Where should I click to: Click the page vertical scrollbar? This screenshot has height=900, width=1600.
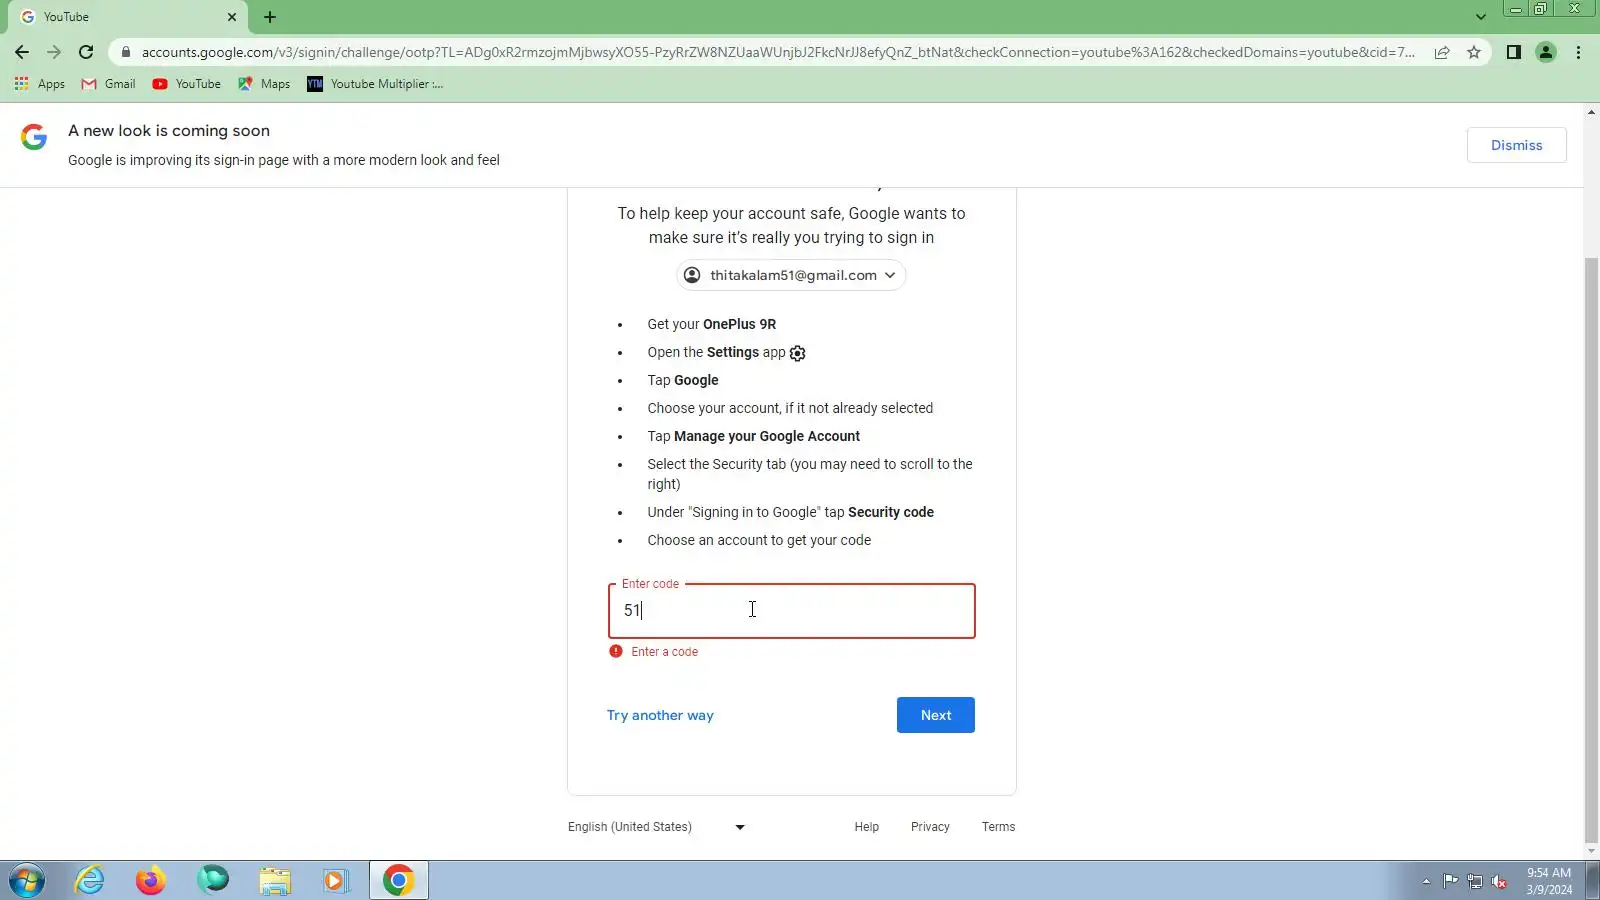tap(1591, 550)
